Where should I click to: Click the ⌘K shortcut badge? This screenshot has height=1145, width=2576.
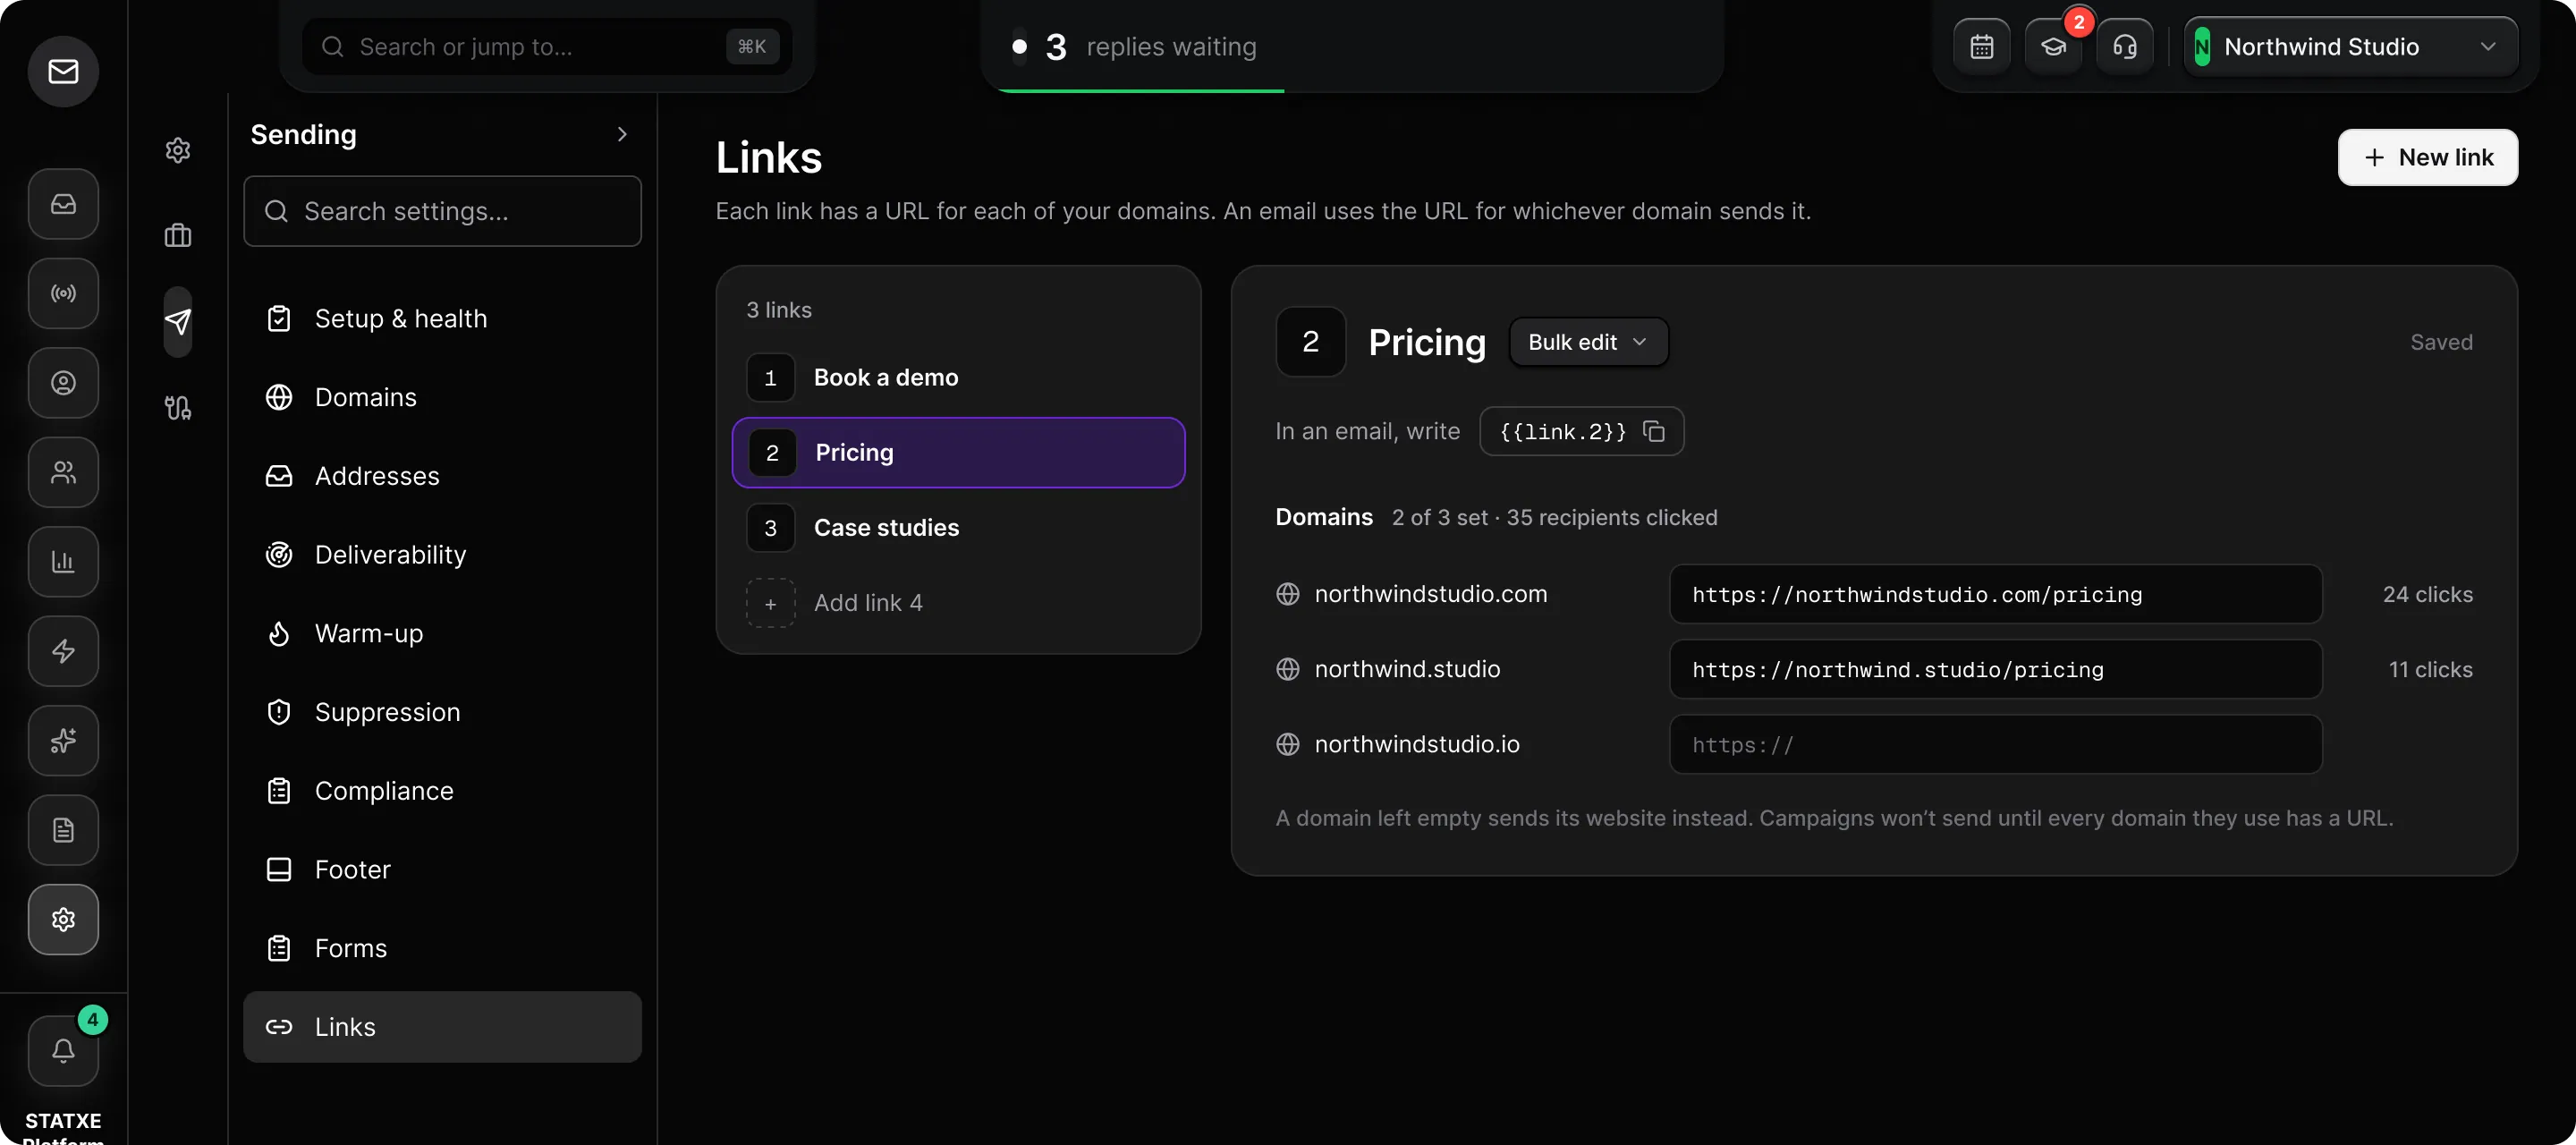pos(752,47)
